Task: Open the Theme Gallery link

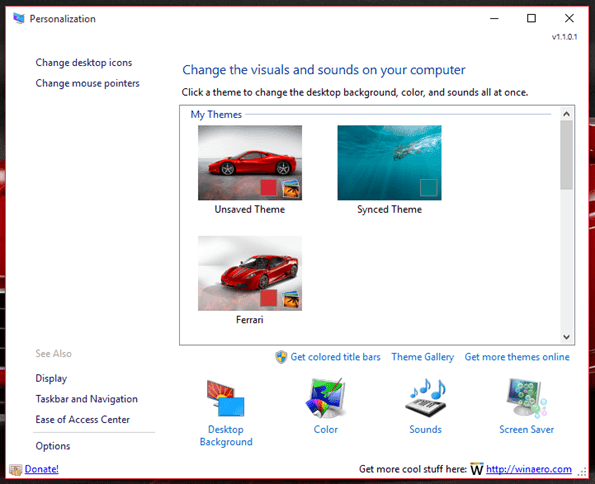Action: (x=423, y=357)
